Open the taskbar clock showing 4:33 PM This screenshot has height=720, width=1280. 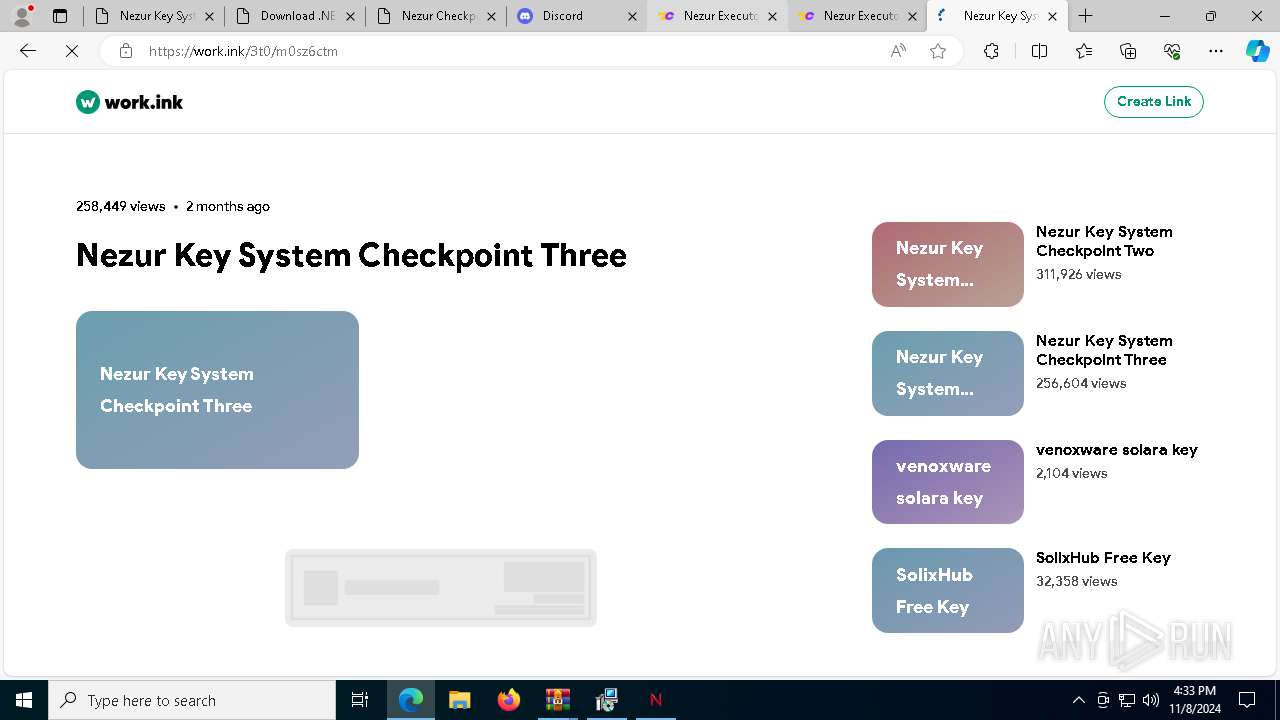coord(1194,700)
